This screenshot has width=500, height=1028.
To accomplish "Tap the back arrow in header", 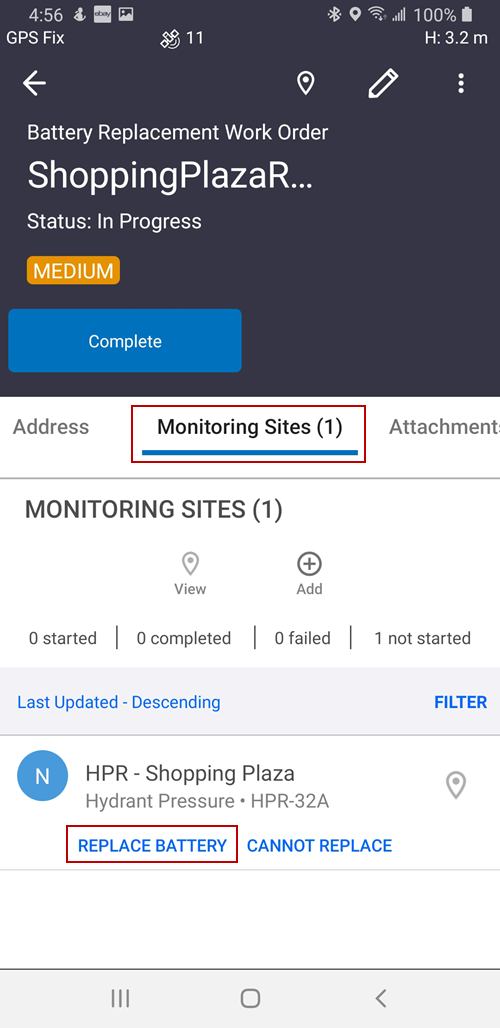I will (34, 83).
